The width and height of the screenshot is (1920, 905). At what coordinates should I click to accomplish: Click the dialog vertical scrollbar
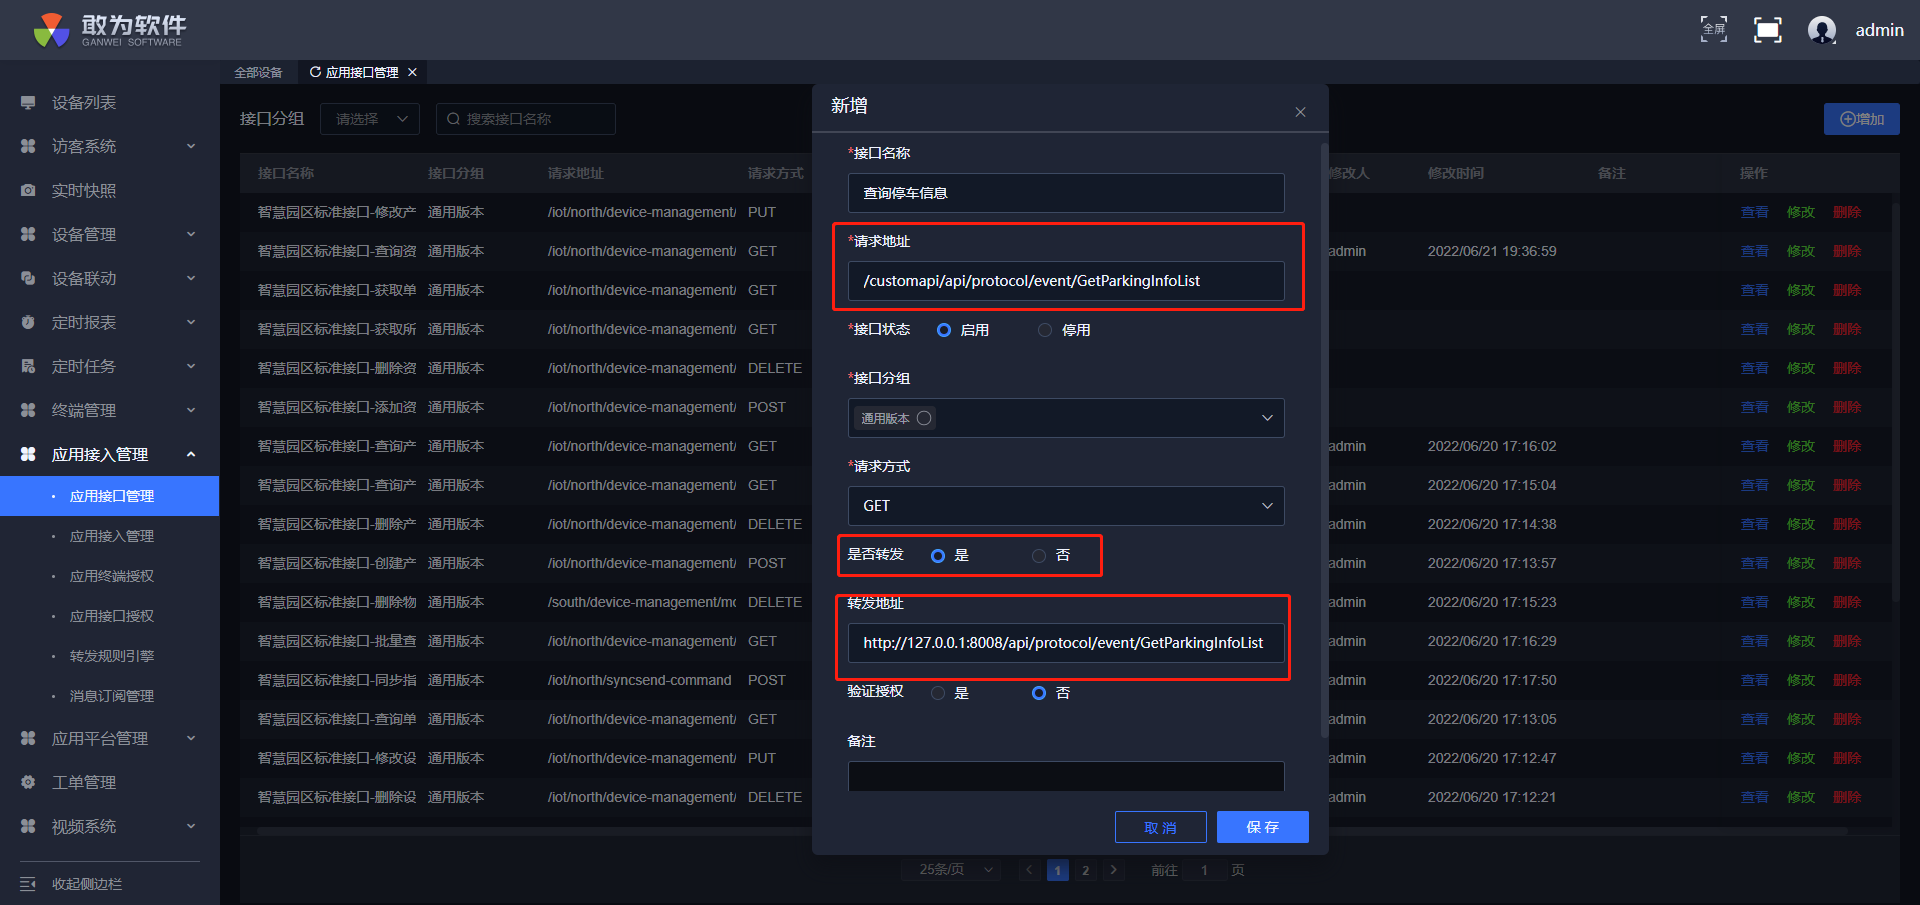tap(1324, 440)
